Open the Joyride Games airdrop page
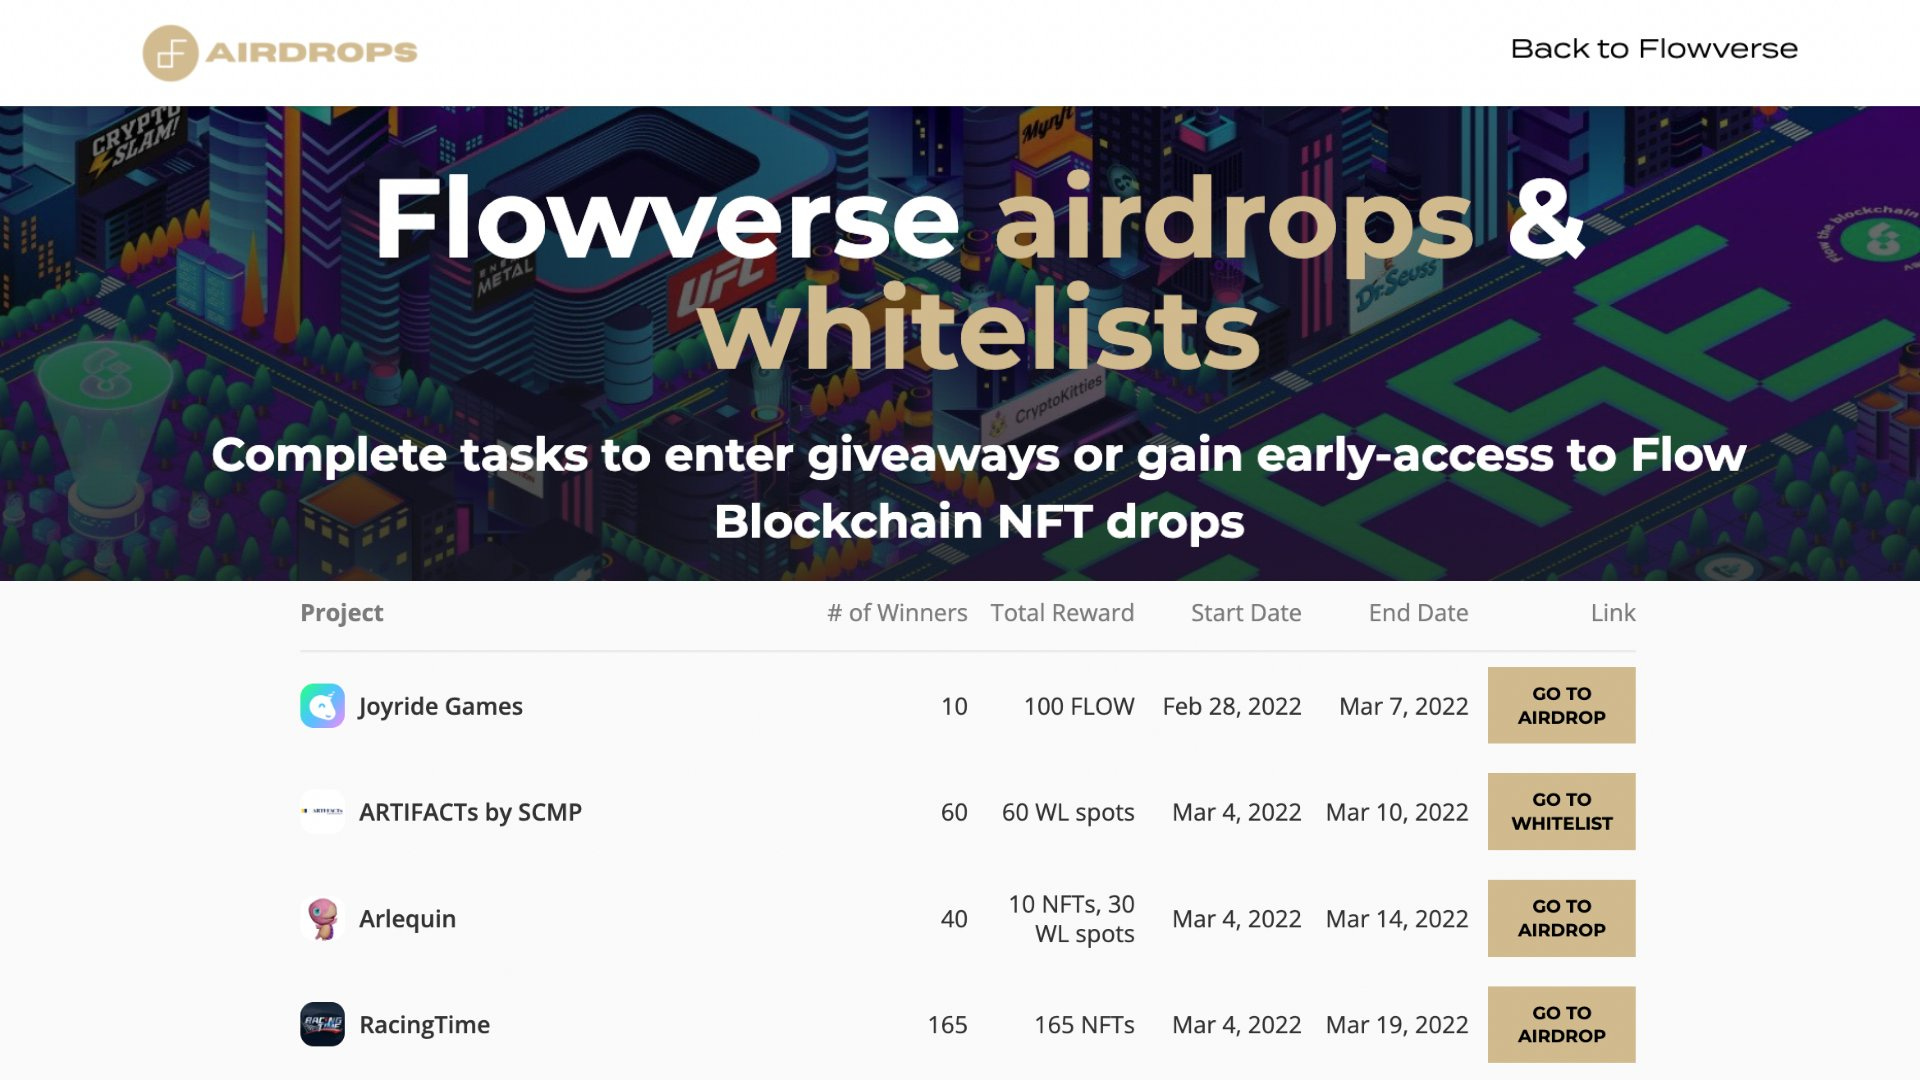Viewport: 1920px width, 1080px height. (x=1561, y=705)
